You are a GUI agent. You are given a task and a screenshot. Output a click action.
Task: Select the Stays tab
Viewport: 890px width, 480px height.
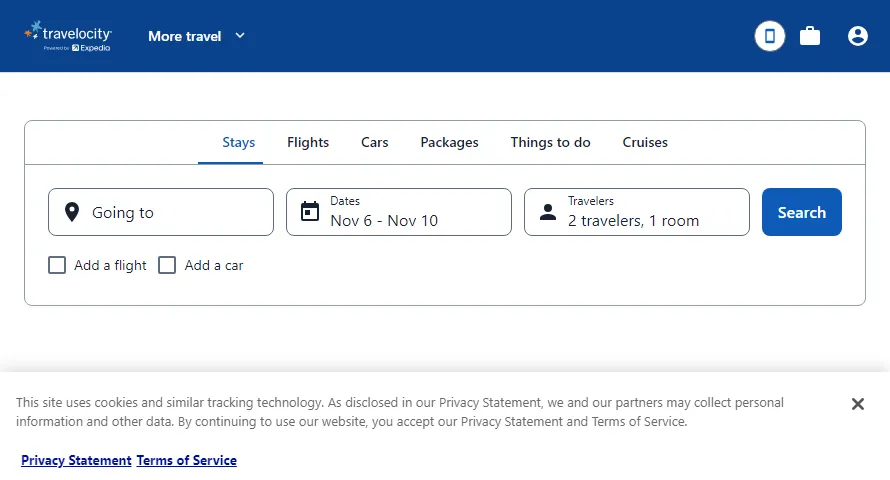tap(238, 142)
